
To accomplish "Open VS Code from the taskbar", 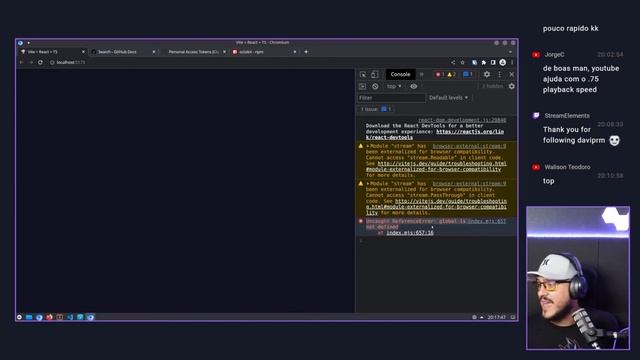I will coord(70,317).
